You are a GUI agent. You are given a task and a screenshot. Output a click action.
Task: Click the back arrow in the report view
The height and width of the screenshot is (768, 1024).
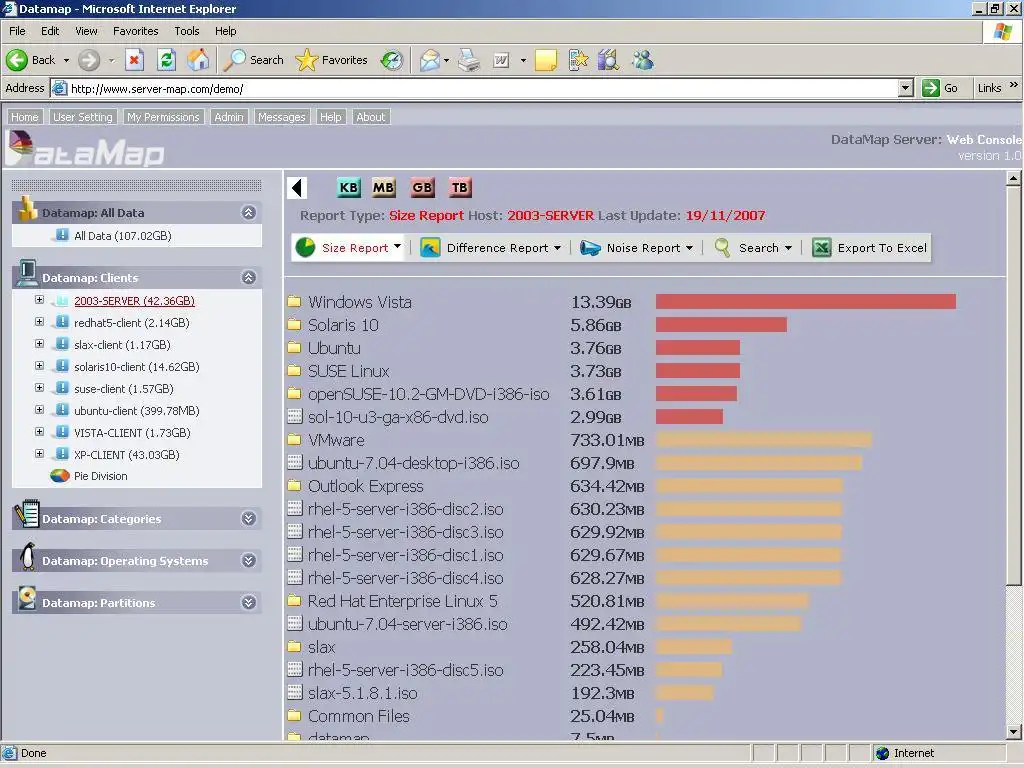click(297, 187)
